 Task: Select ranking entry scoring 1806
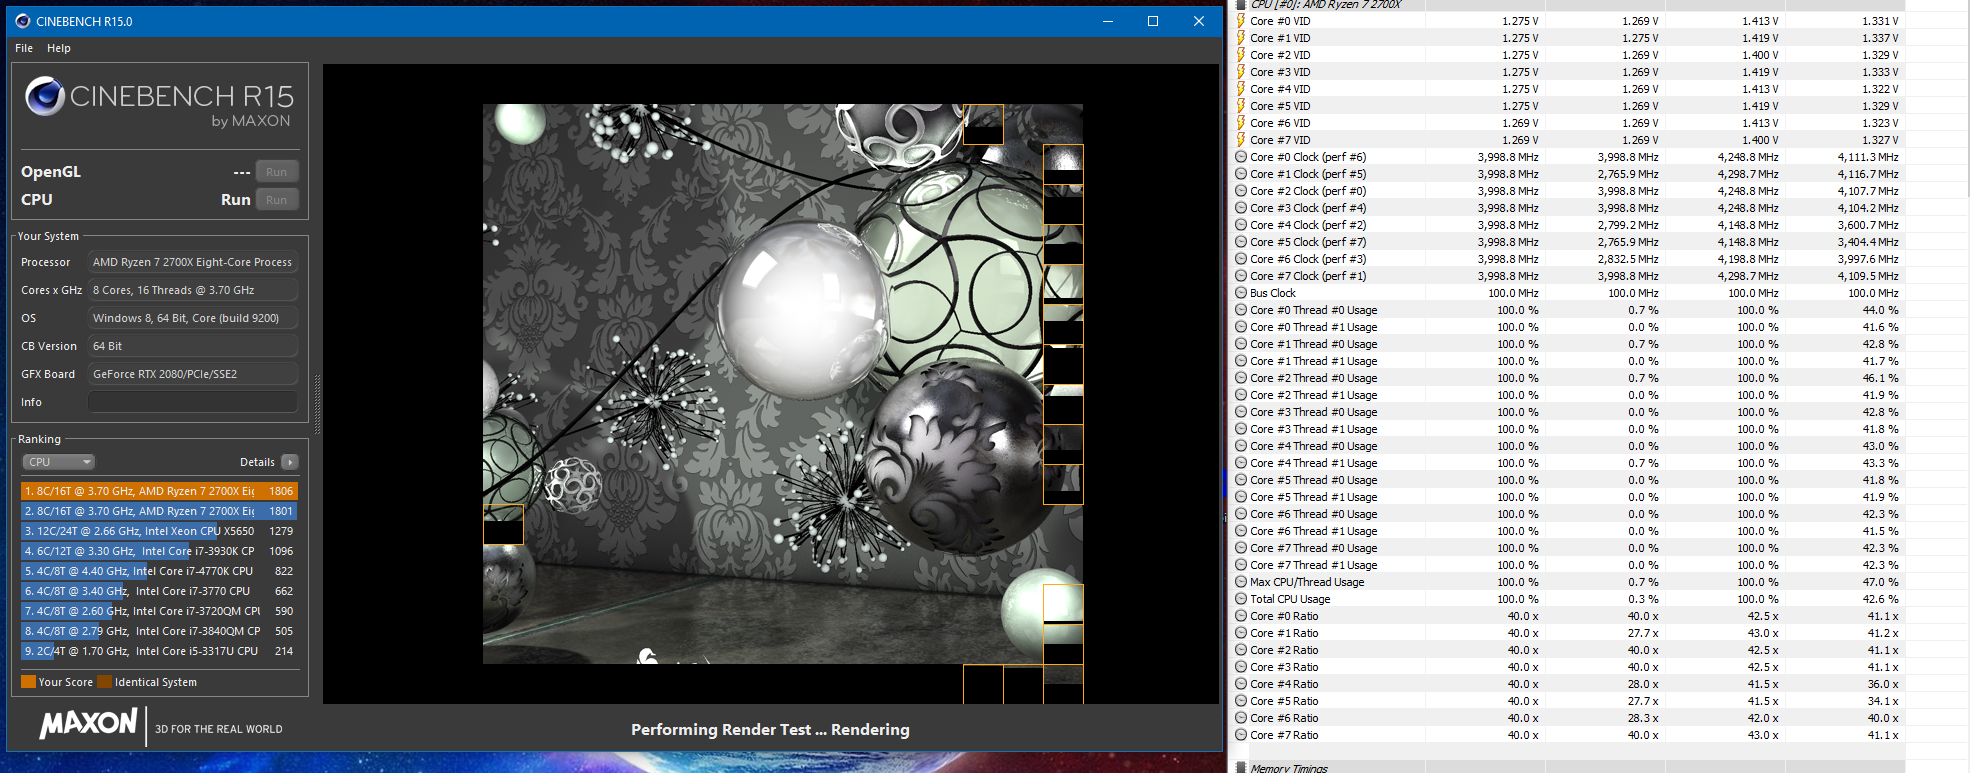tap(159, 491)
